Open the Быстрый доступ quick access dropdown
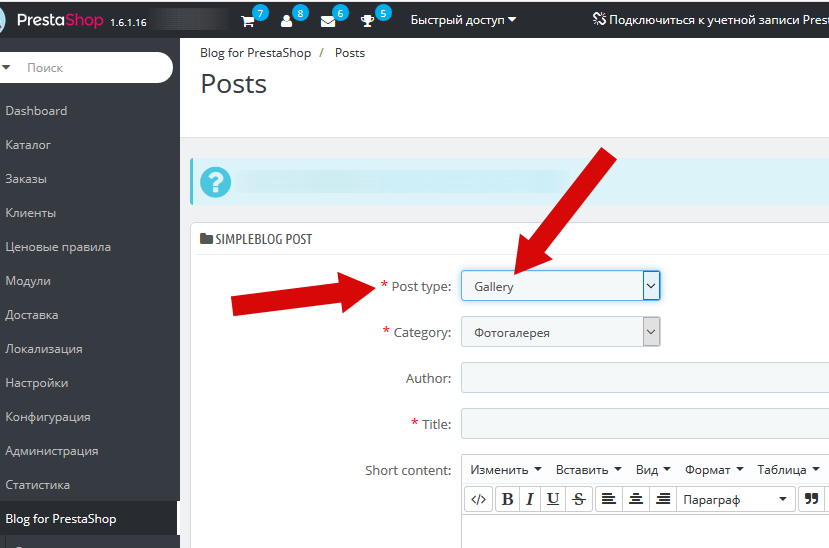Screen dimensions: 829x548 click(x=463, y=20)
